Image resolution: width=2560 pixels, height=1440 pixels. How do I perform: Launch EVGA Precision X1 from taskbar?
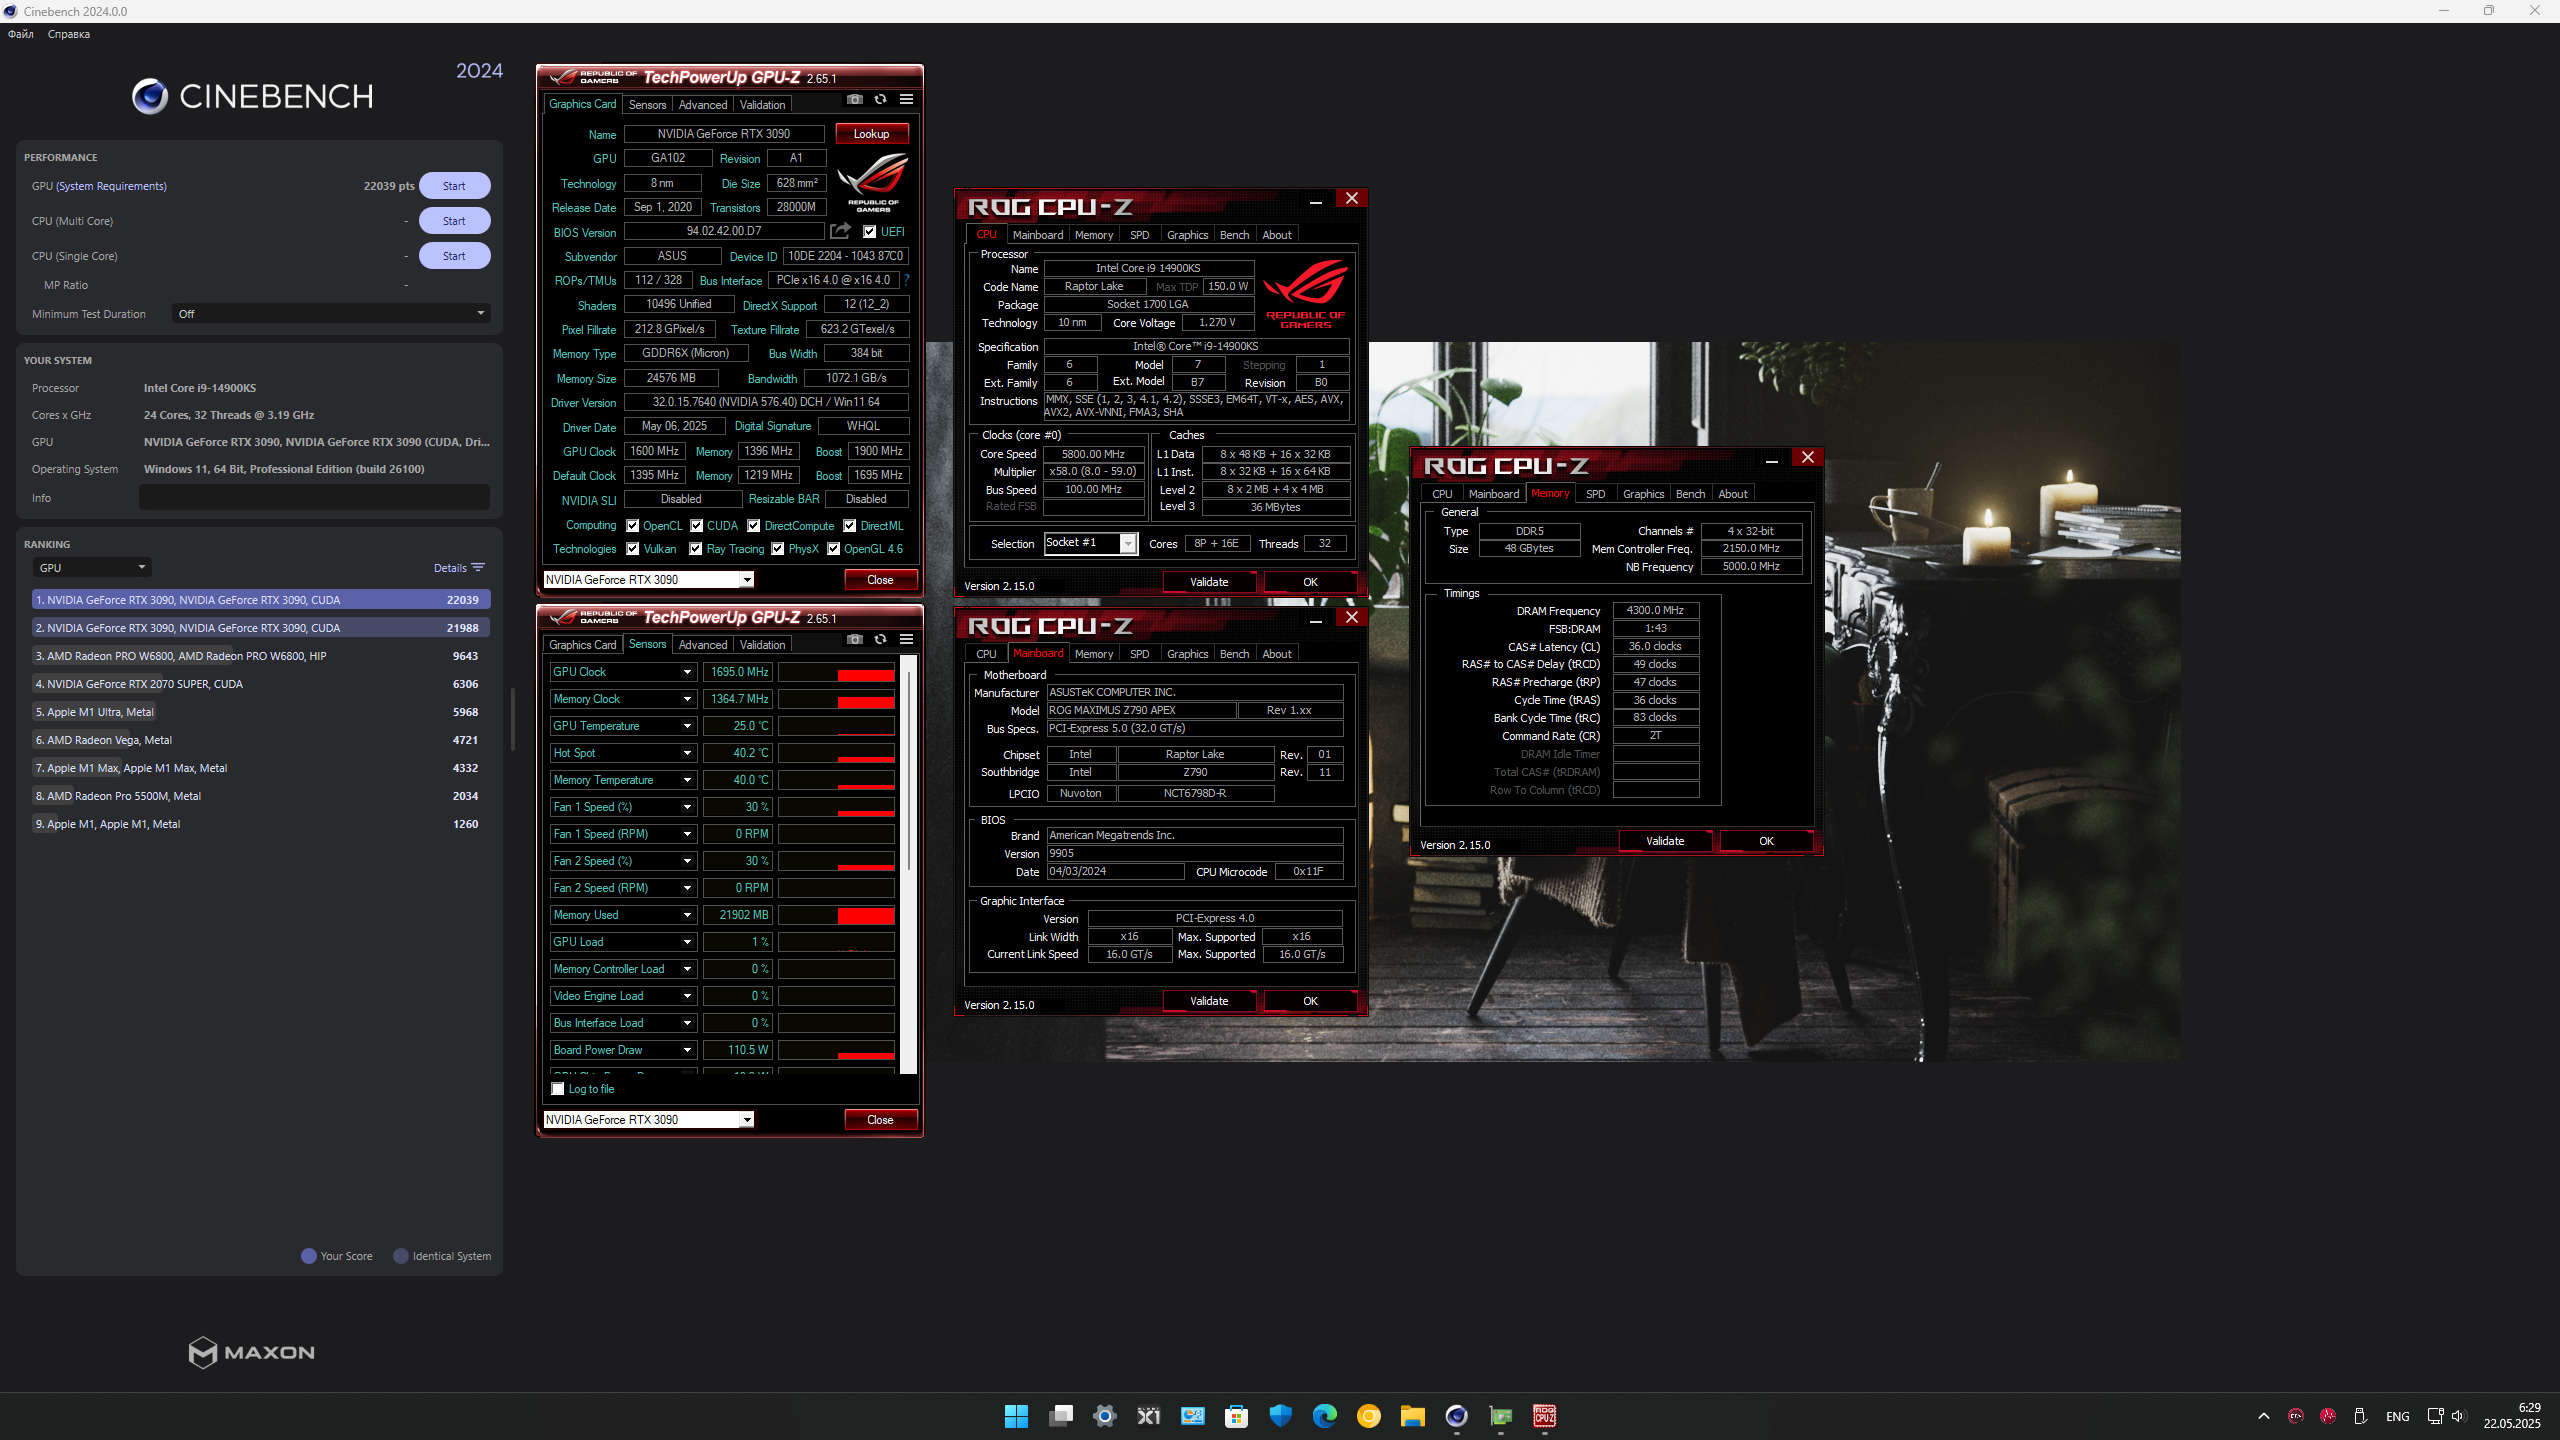[x=1148, y=1416]
